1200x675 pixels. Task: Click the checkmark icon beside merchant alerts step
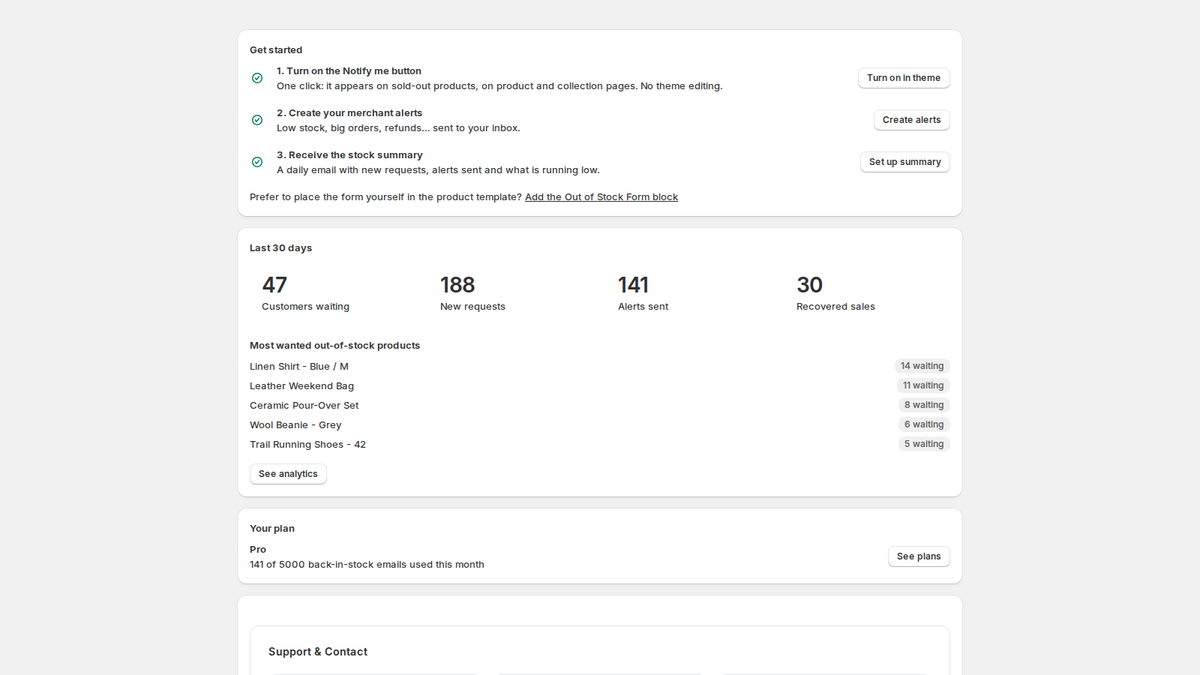[257, 120]
